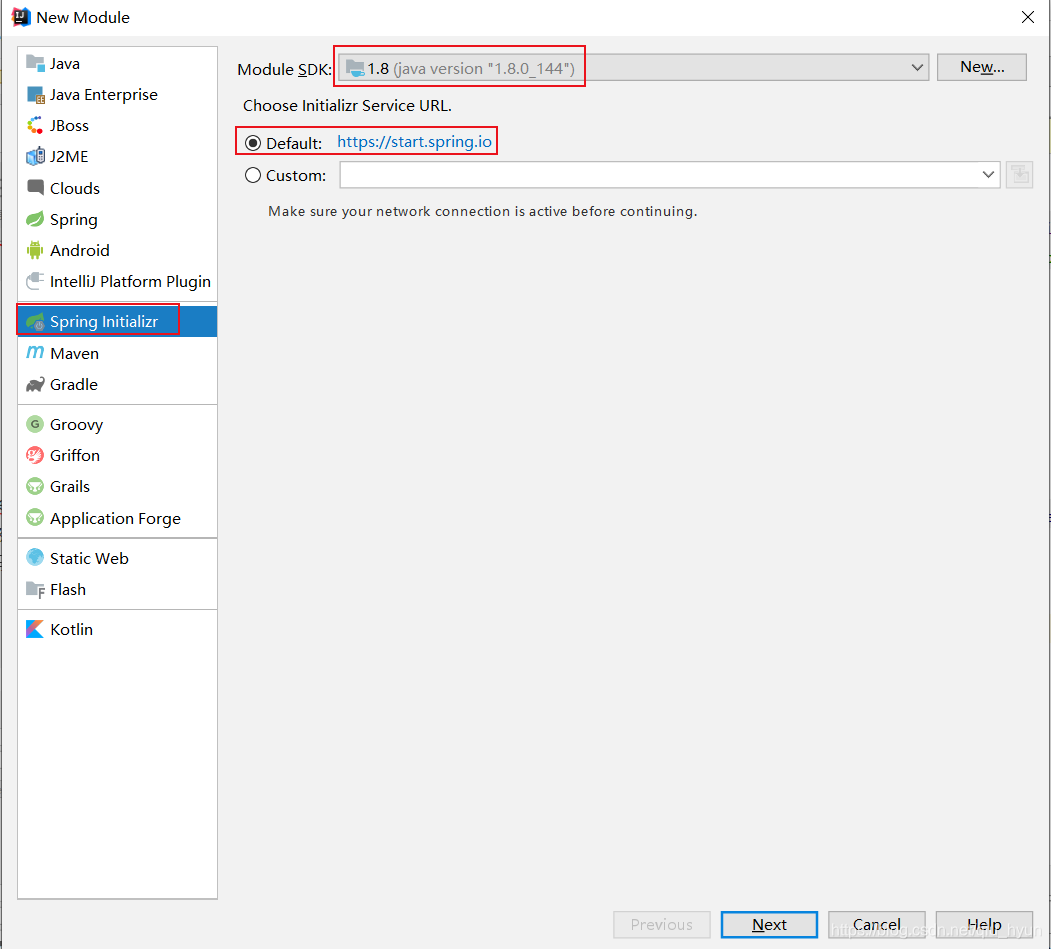Viewport: 1051px width, 949px height.
Task: Click the Help button
Action: click(x=984, y=924)
